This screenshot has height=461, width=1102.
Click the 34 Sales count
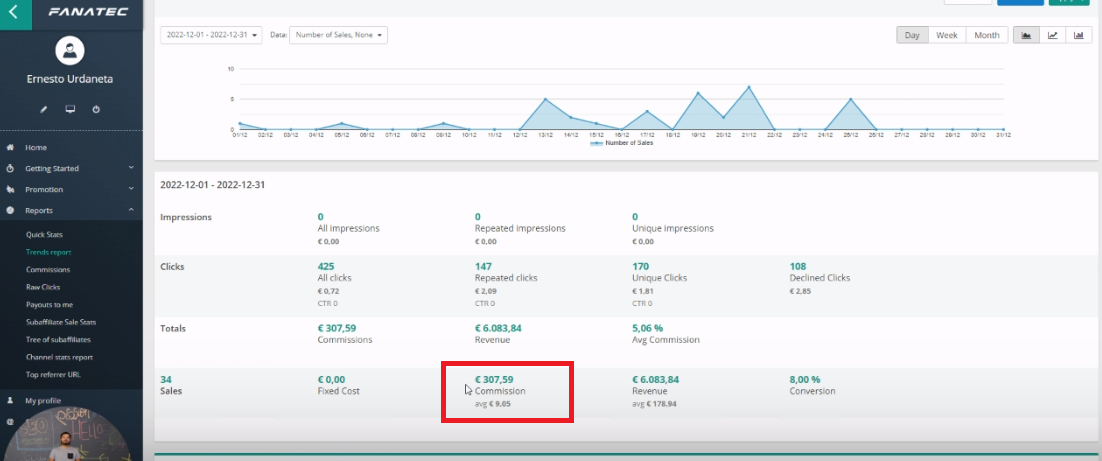pos(165,379)
